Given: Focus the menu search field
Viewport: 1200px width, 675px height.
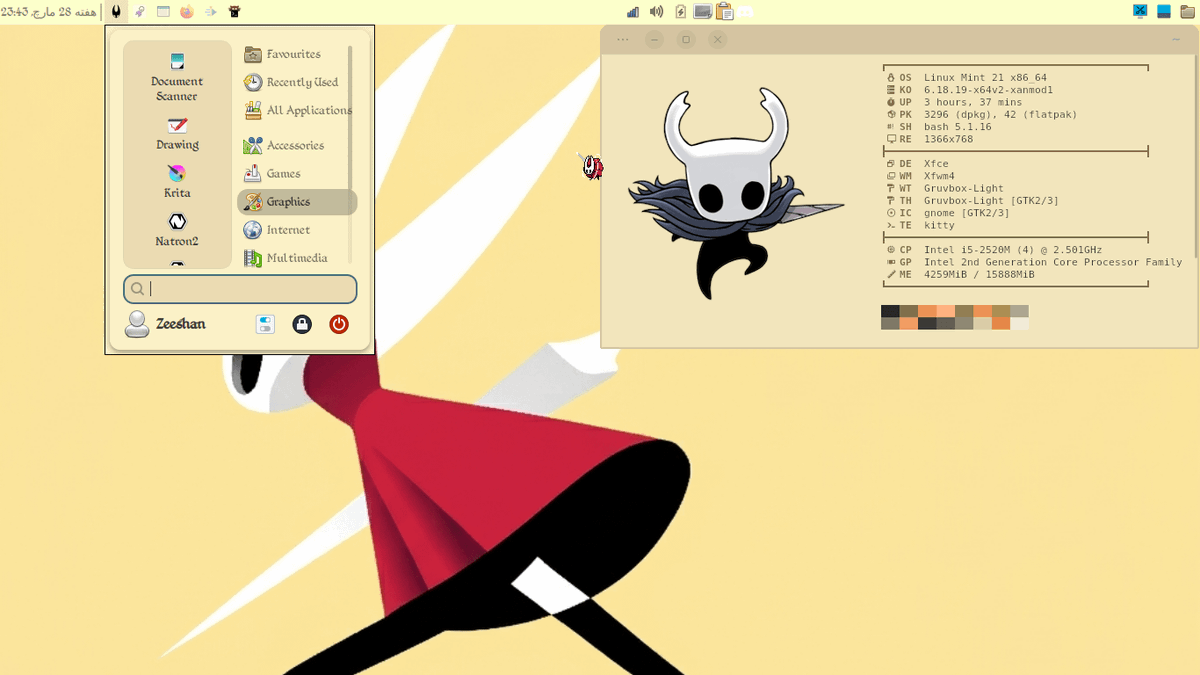Looking at the screenshot, I should click(240, 289).
